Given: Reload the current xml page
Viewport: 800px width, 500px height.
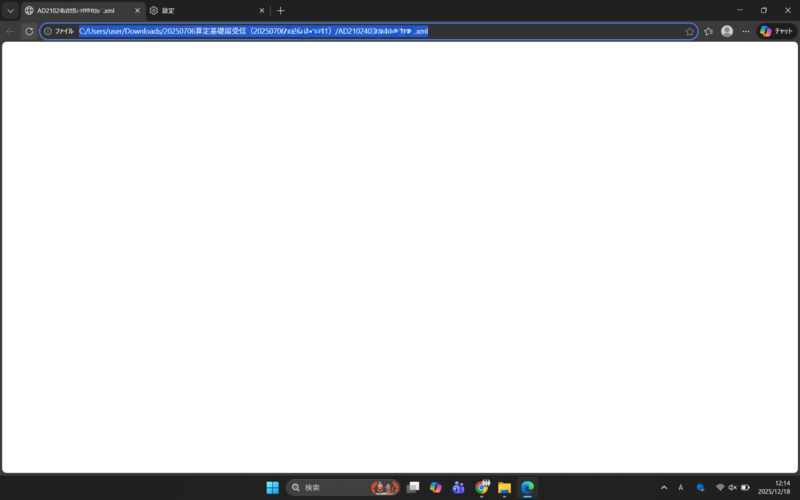Looking at the screenshot, I should point(29,31).
